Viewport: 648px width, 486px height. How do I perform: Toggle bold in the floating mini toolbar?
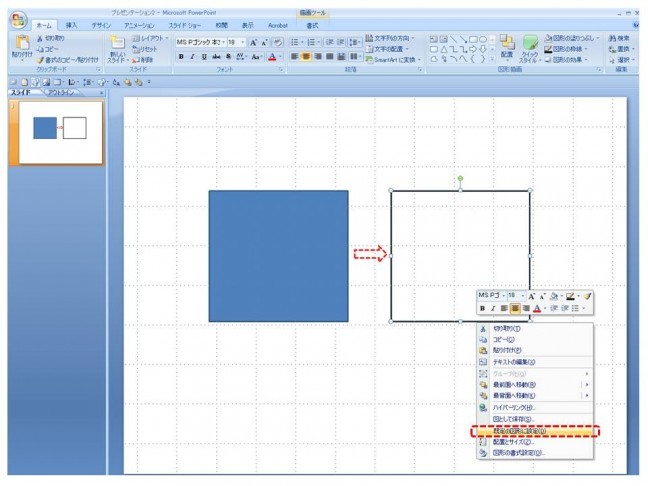(x=482, y=309)
